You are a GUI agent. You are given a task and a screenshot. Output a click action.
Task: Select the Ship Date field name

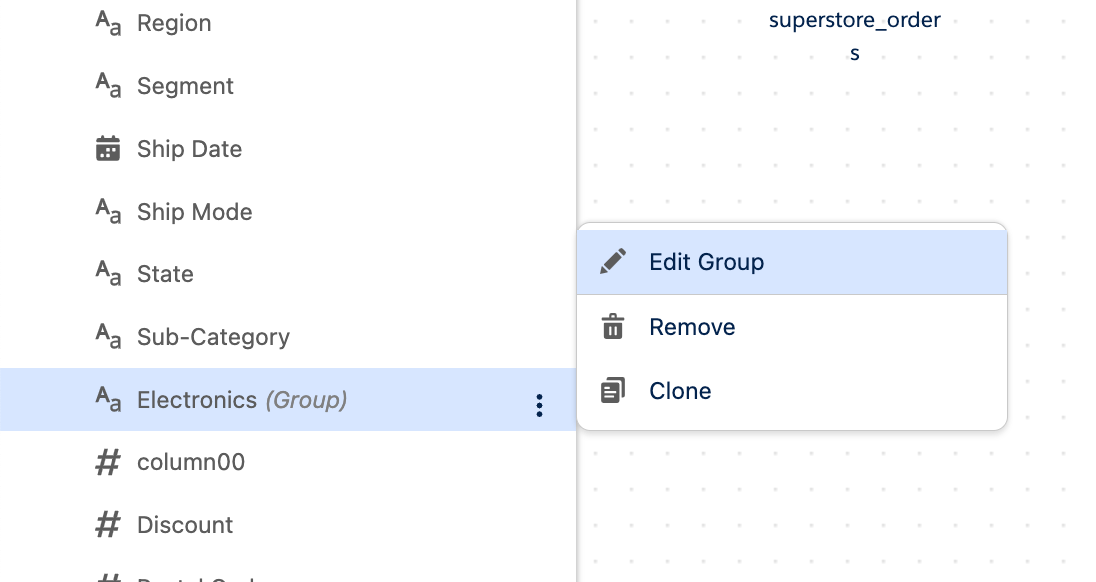[x=189, y=149]
